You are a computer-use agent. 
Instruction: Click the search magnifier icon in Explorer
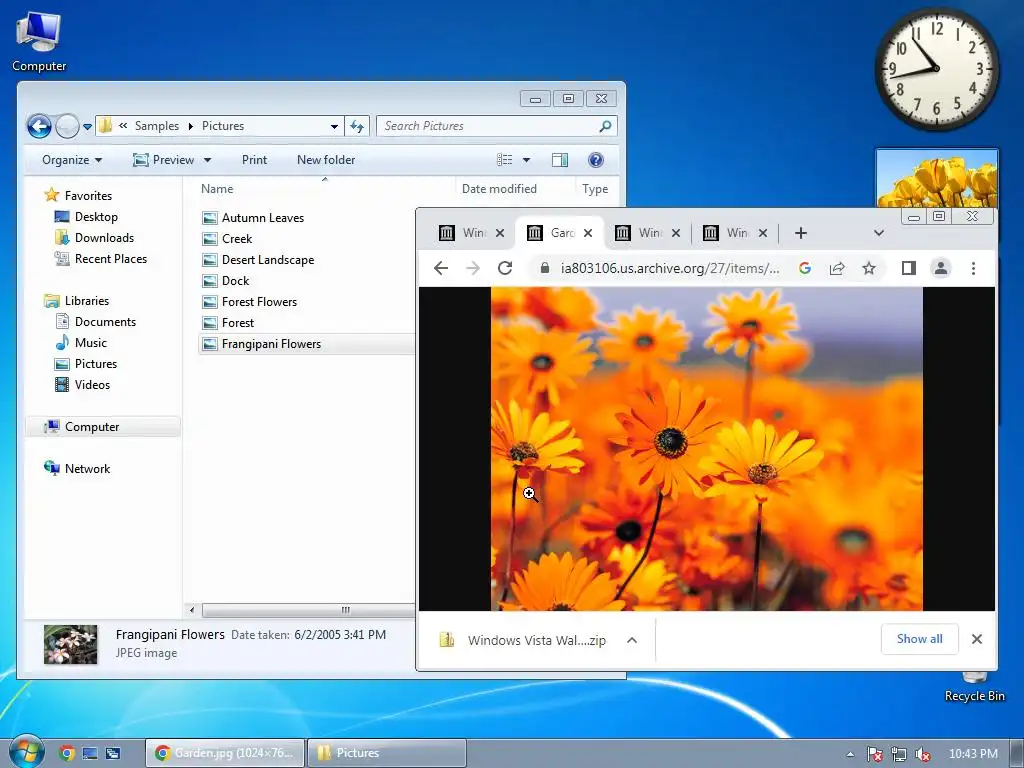(x=605, y=126)
